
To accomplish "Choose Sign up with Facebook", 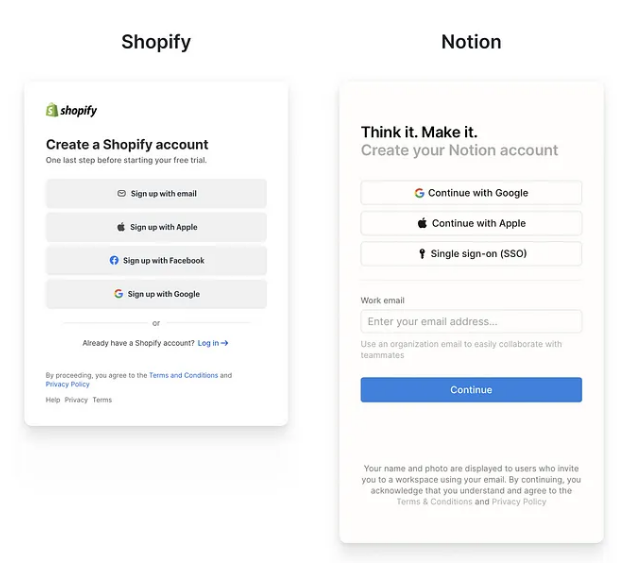I will pyautogui.click(x=156, y=260).
